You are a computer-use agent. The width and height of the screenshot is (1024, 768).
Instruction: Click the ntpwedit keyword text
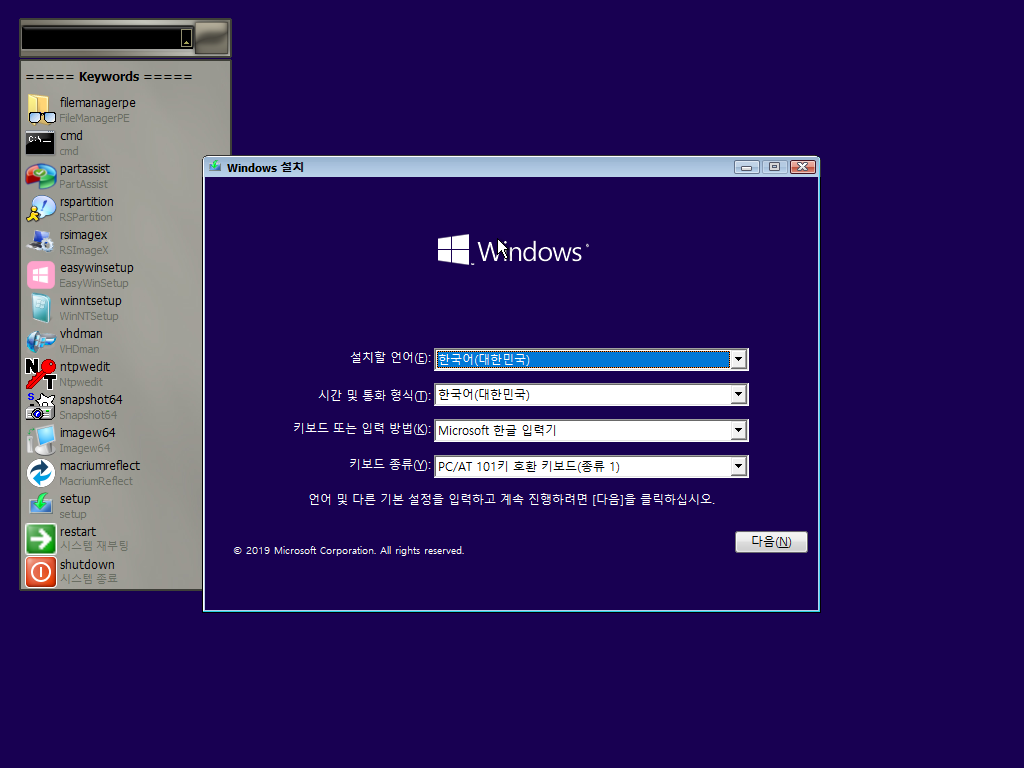(x=85, y=366)
